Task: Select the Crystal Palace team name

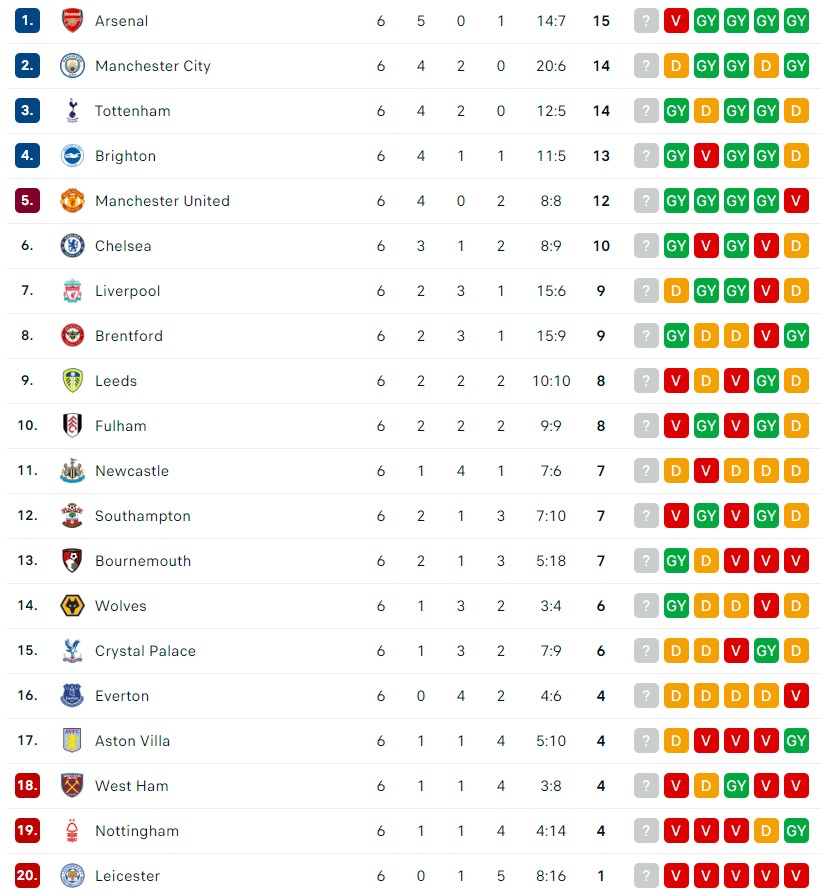Action: [x=145, y=651]
